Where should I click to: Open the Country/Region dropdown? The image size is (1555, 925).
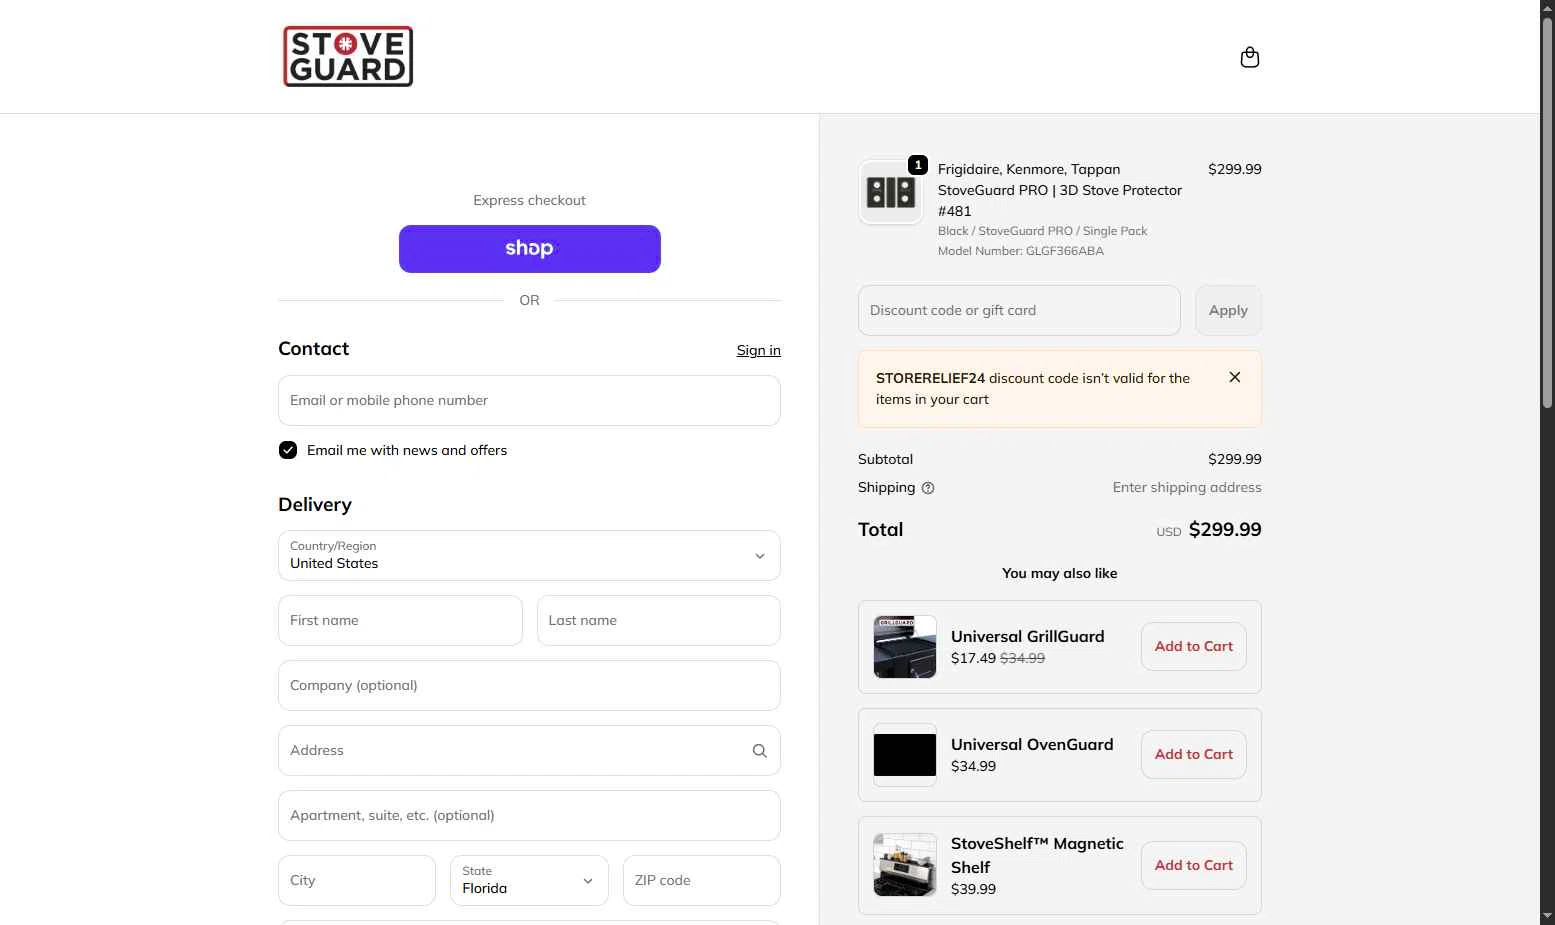(529, 555)
